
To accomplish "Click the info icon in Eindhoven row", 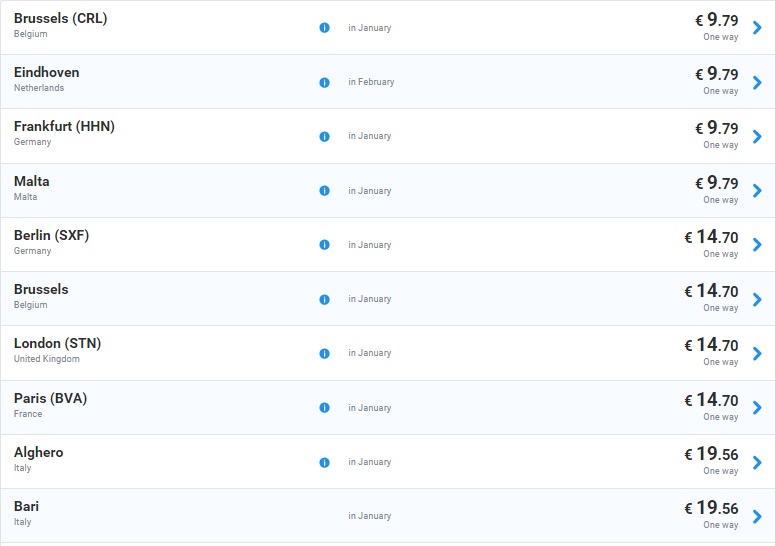I will tap(324, 82).
